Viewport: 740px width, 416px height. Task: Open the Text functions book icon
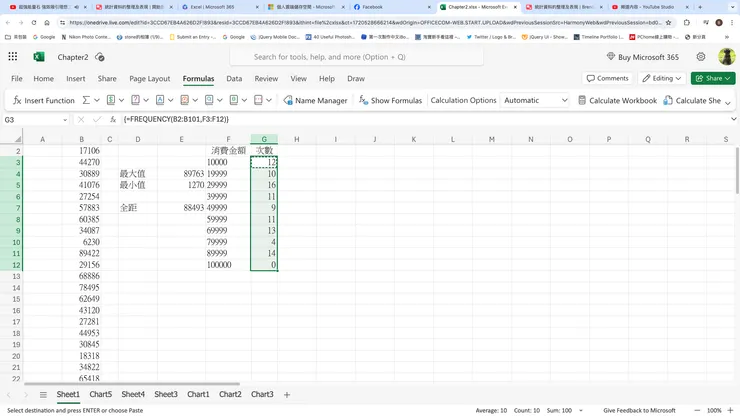(x=160, y=100)
